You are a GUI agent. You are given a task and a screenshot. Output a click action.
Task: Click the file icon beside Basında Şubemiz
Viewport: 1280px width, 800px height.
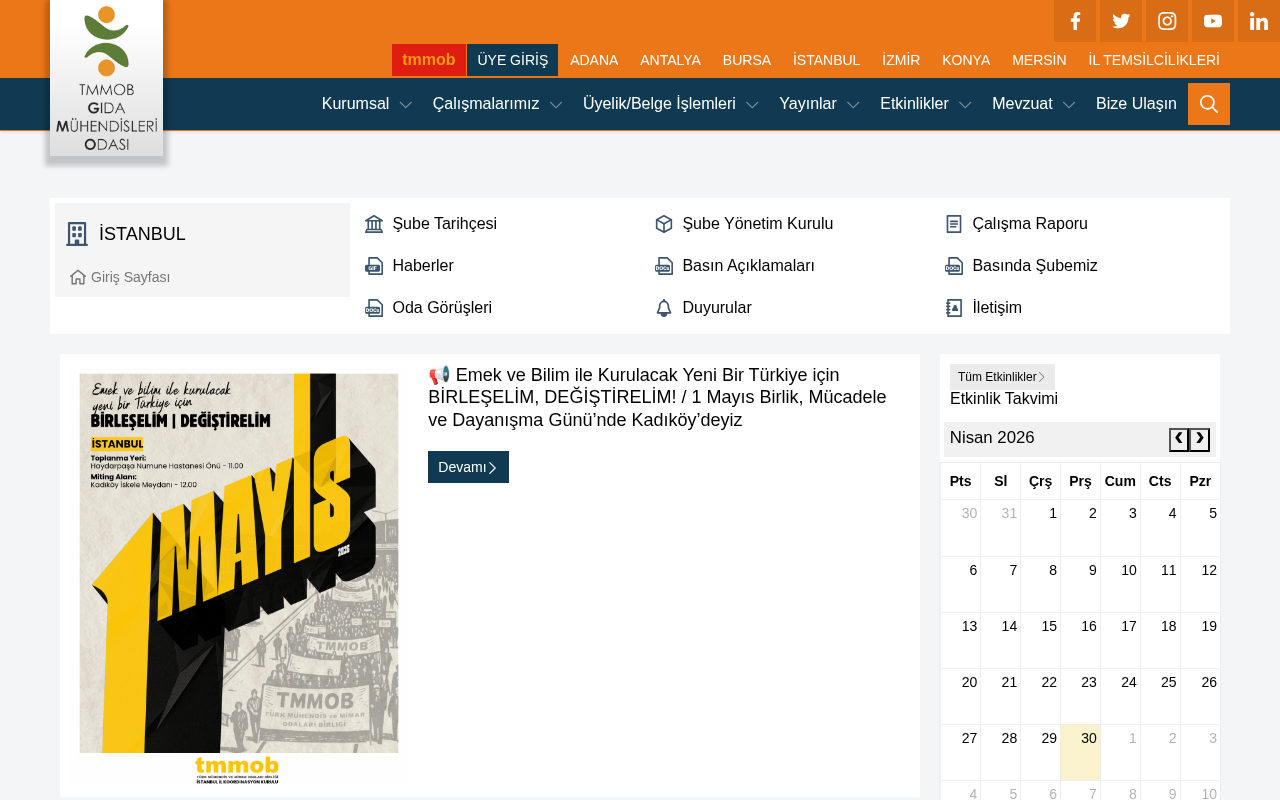(954, 266)
